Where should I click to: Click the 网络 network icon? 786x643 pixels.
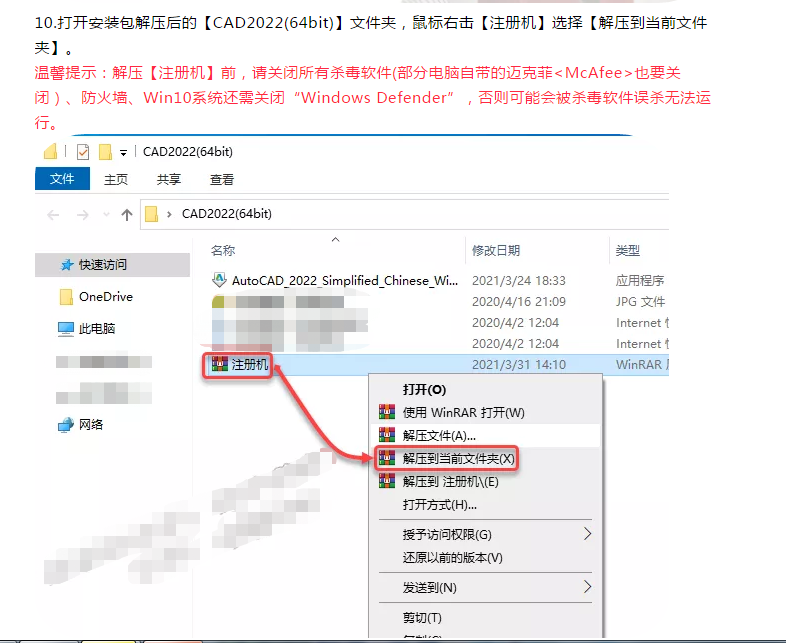tap(66, 425)
